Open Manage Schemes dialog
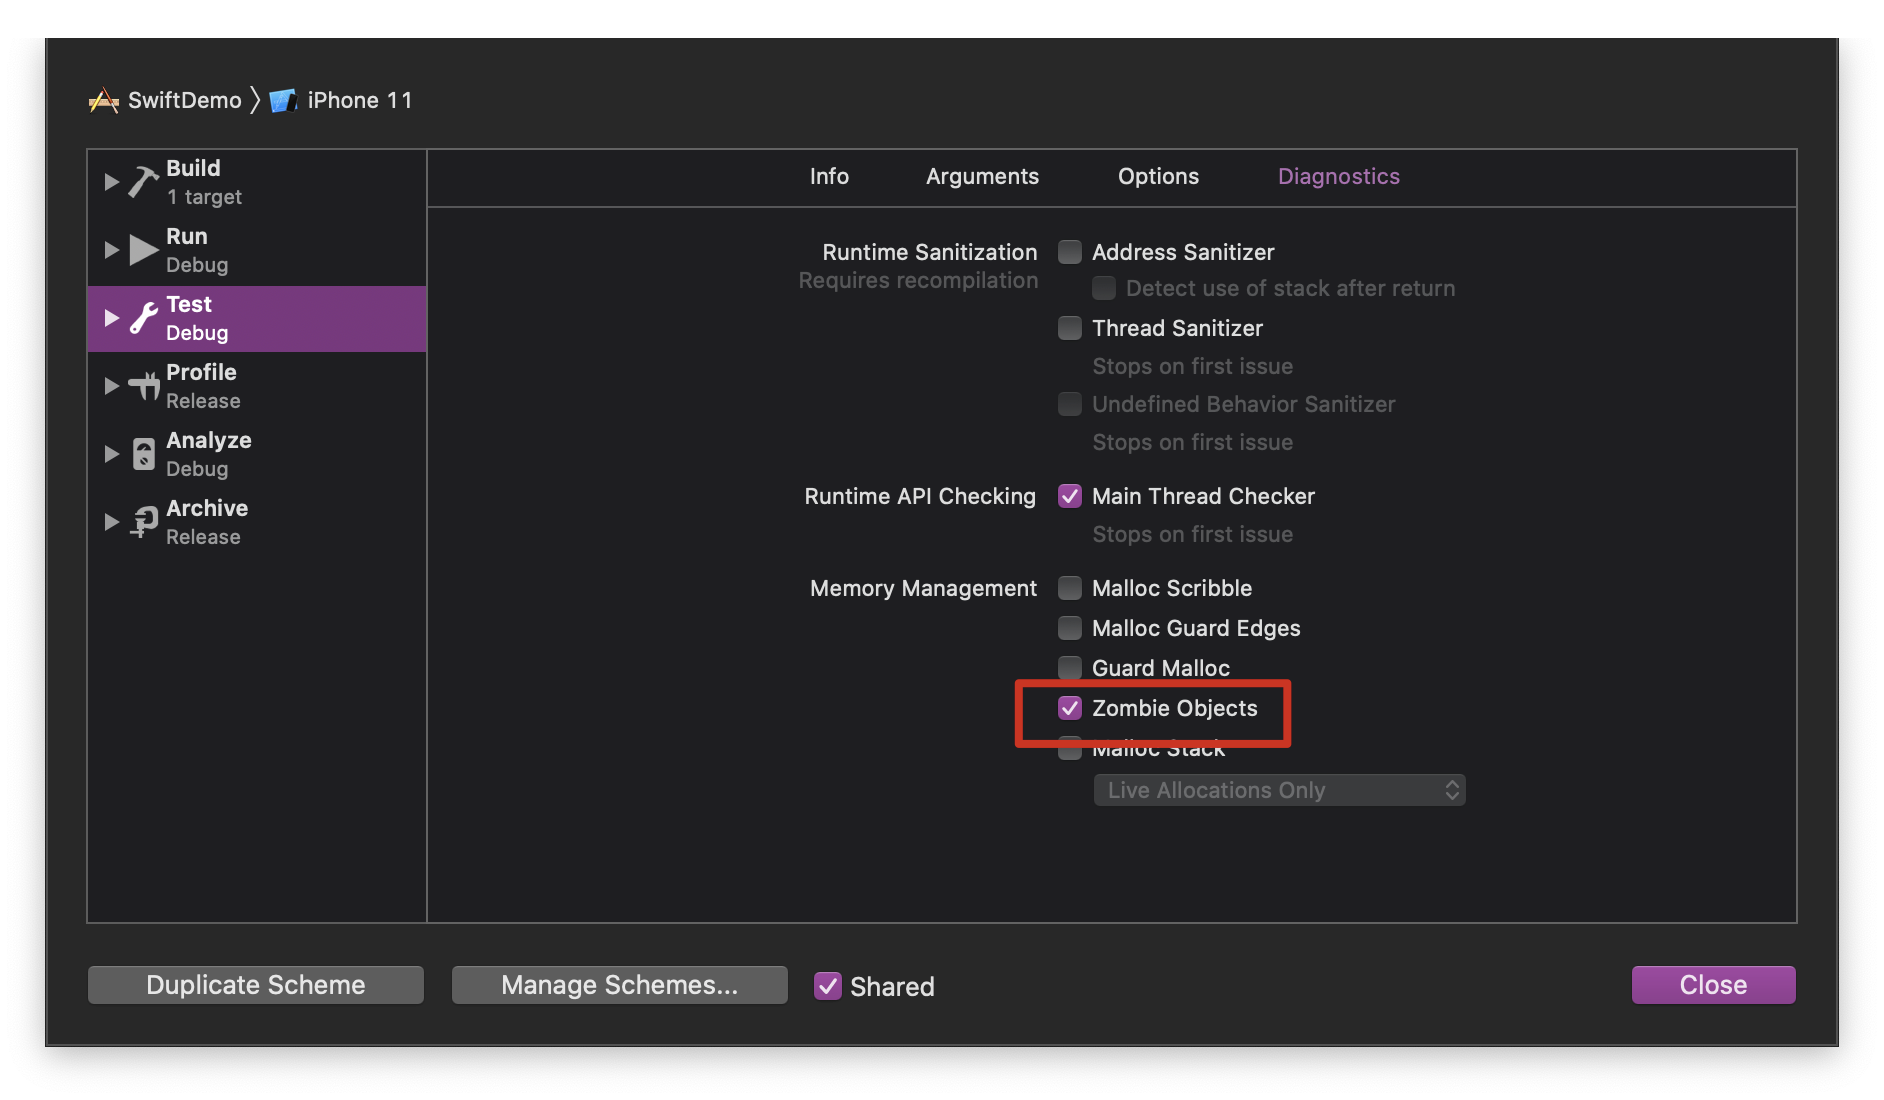Image resolution: width=1884 pixels, height=1100 pixels. (x=619, y=985)
